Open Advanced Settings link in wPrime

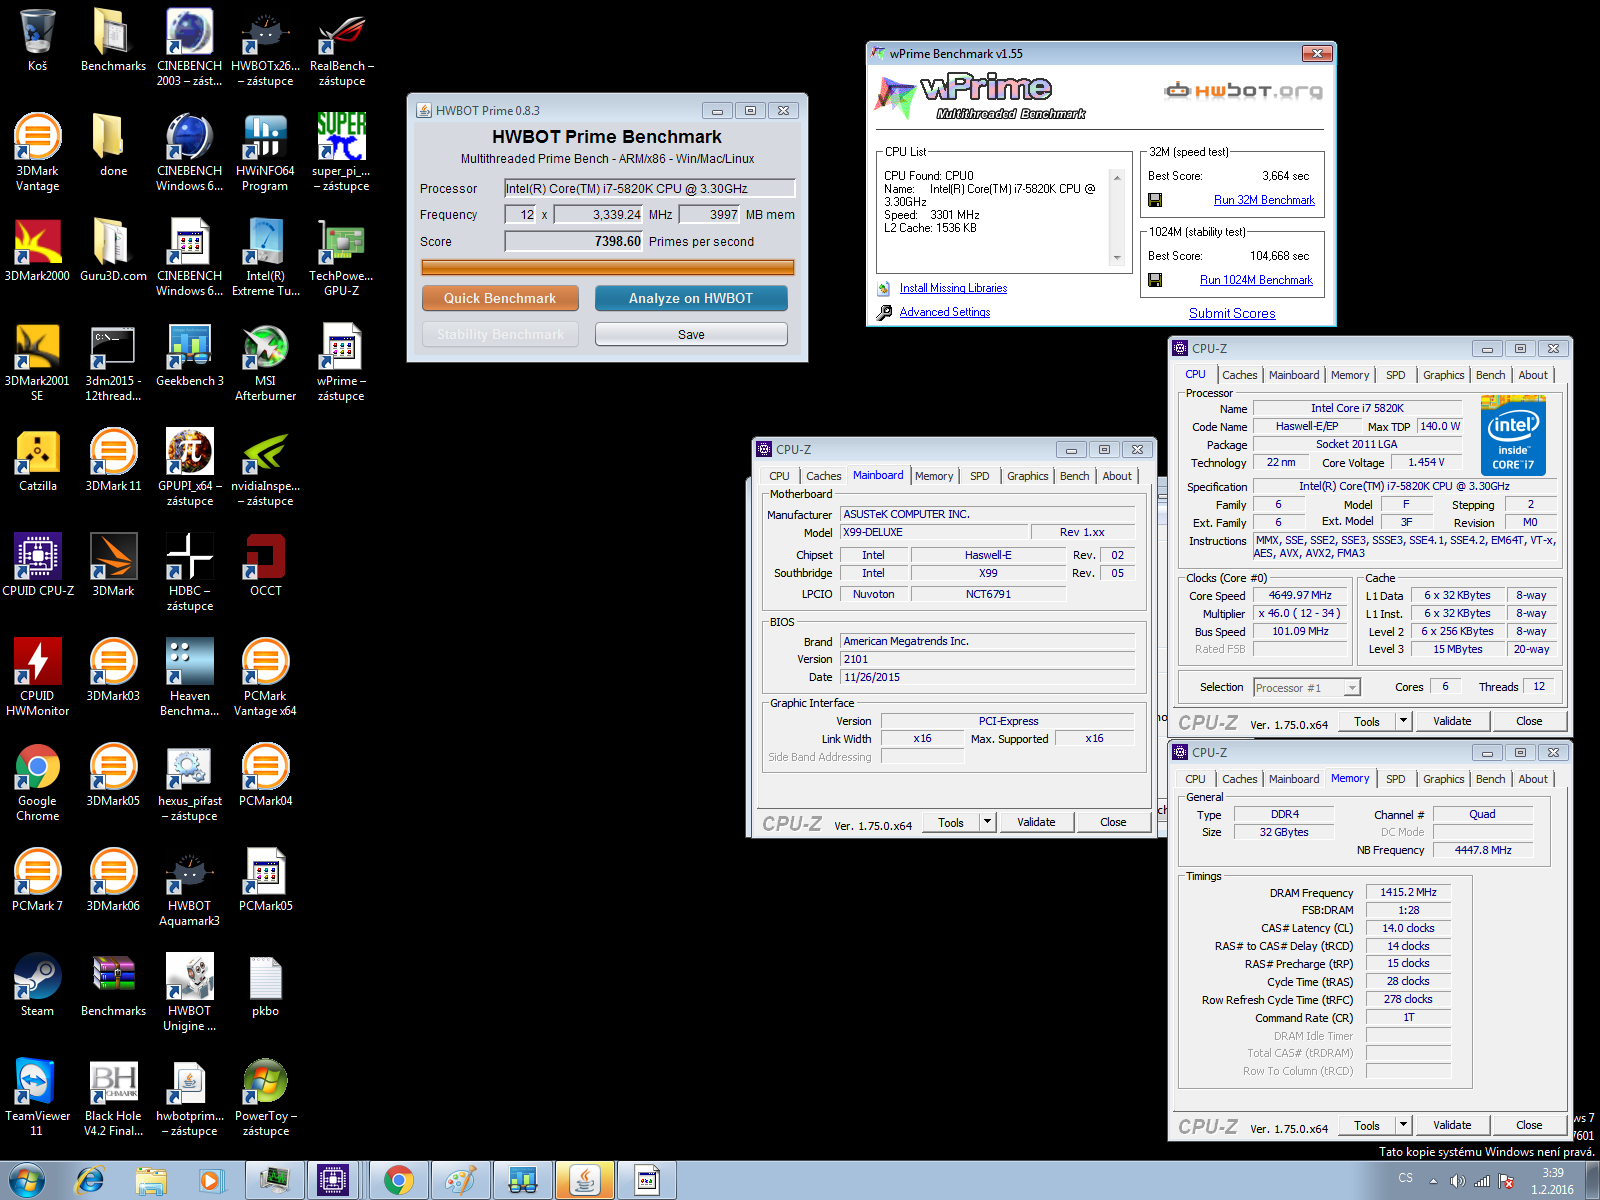coord(945,312)
